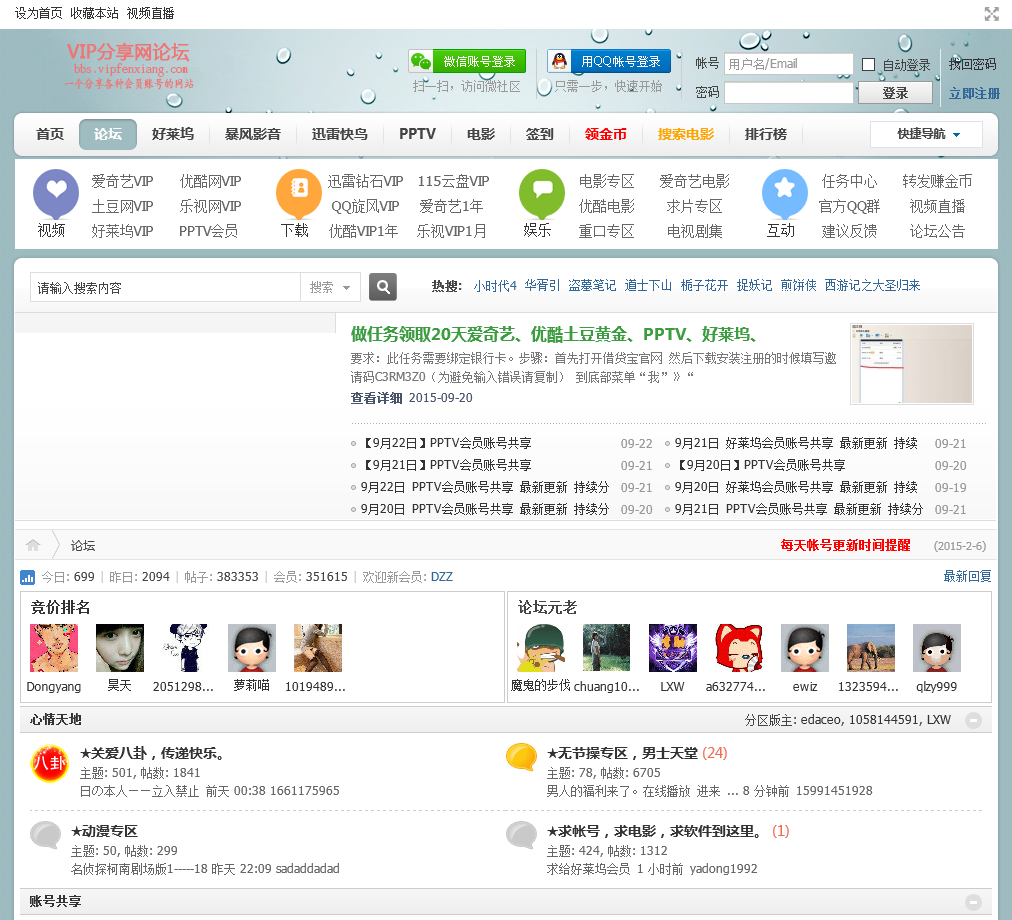
Task: Open the 排行榜 navigation item
Action: click(765, 134)
